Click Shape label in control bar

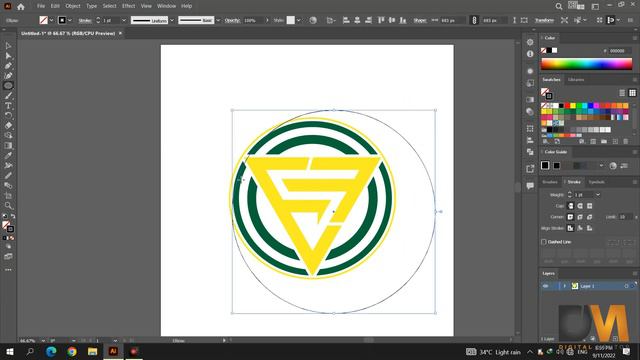click(x=420, y=20)
